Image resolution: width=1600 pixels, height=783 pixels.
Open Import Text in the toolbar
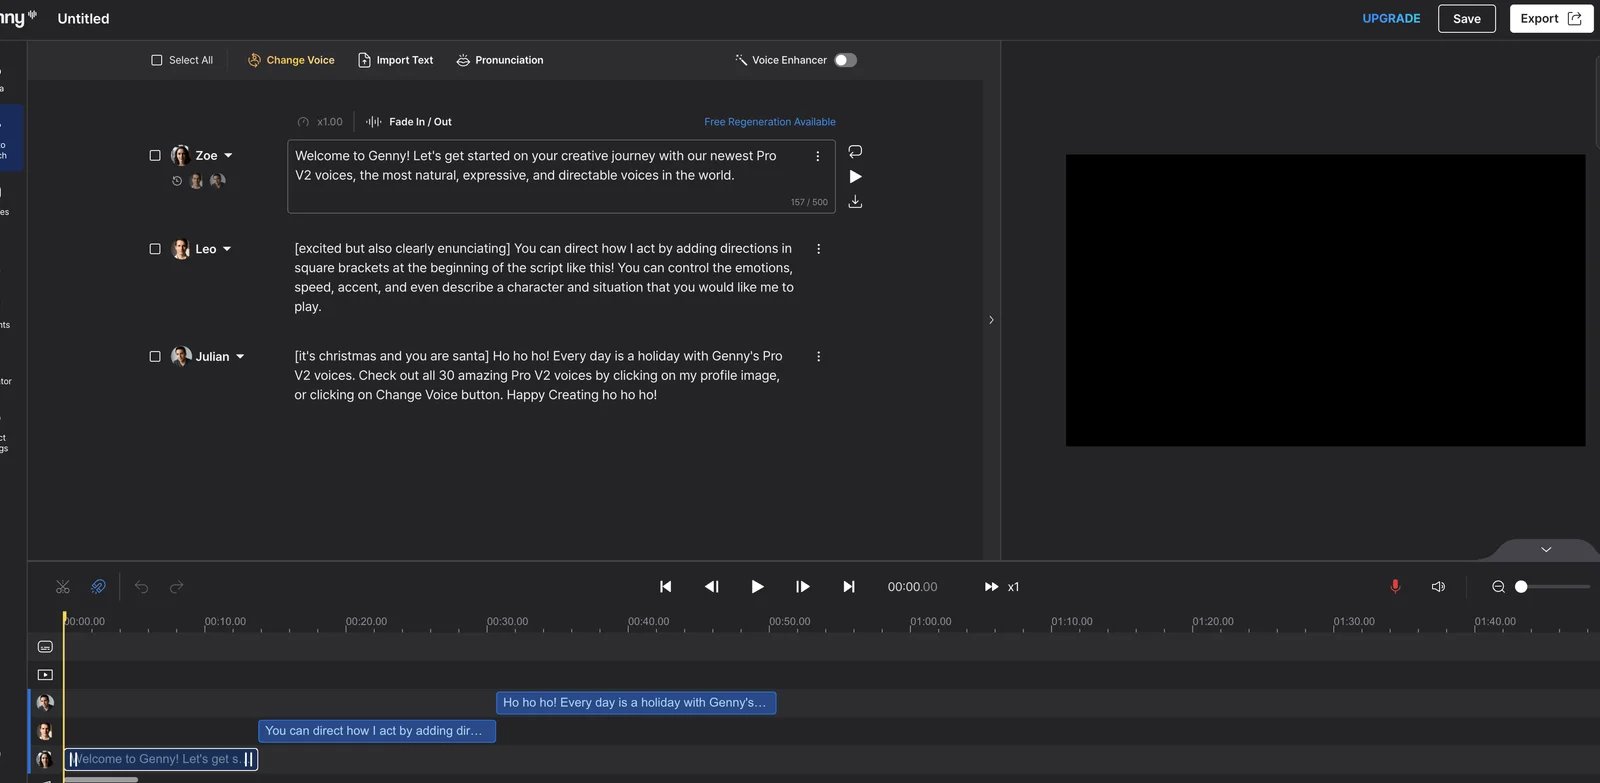pyautogui.click(x=395, y=60)
